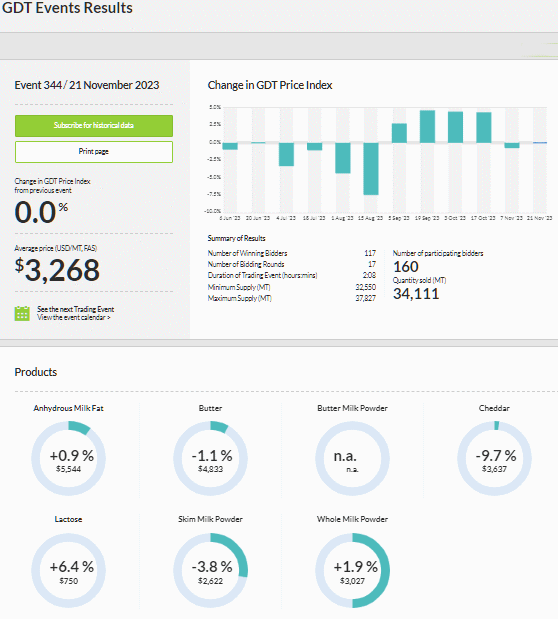Screen dimensions: 558x619
Task: Click the +1.9 % Whole Milk Powder value
Action: (355, 567)
